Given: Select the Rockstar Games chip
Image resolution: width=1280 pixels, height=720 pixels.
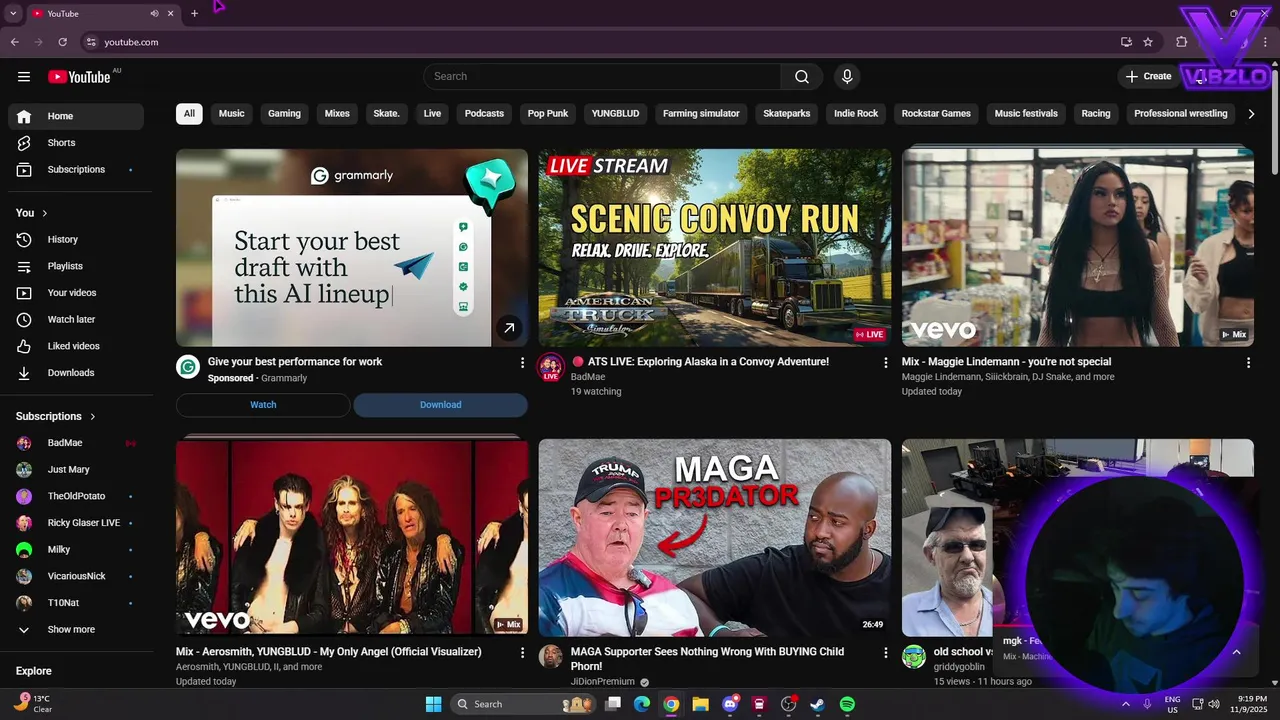Looking at the screenshot, I should tap(936, 114).
